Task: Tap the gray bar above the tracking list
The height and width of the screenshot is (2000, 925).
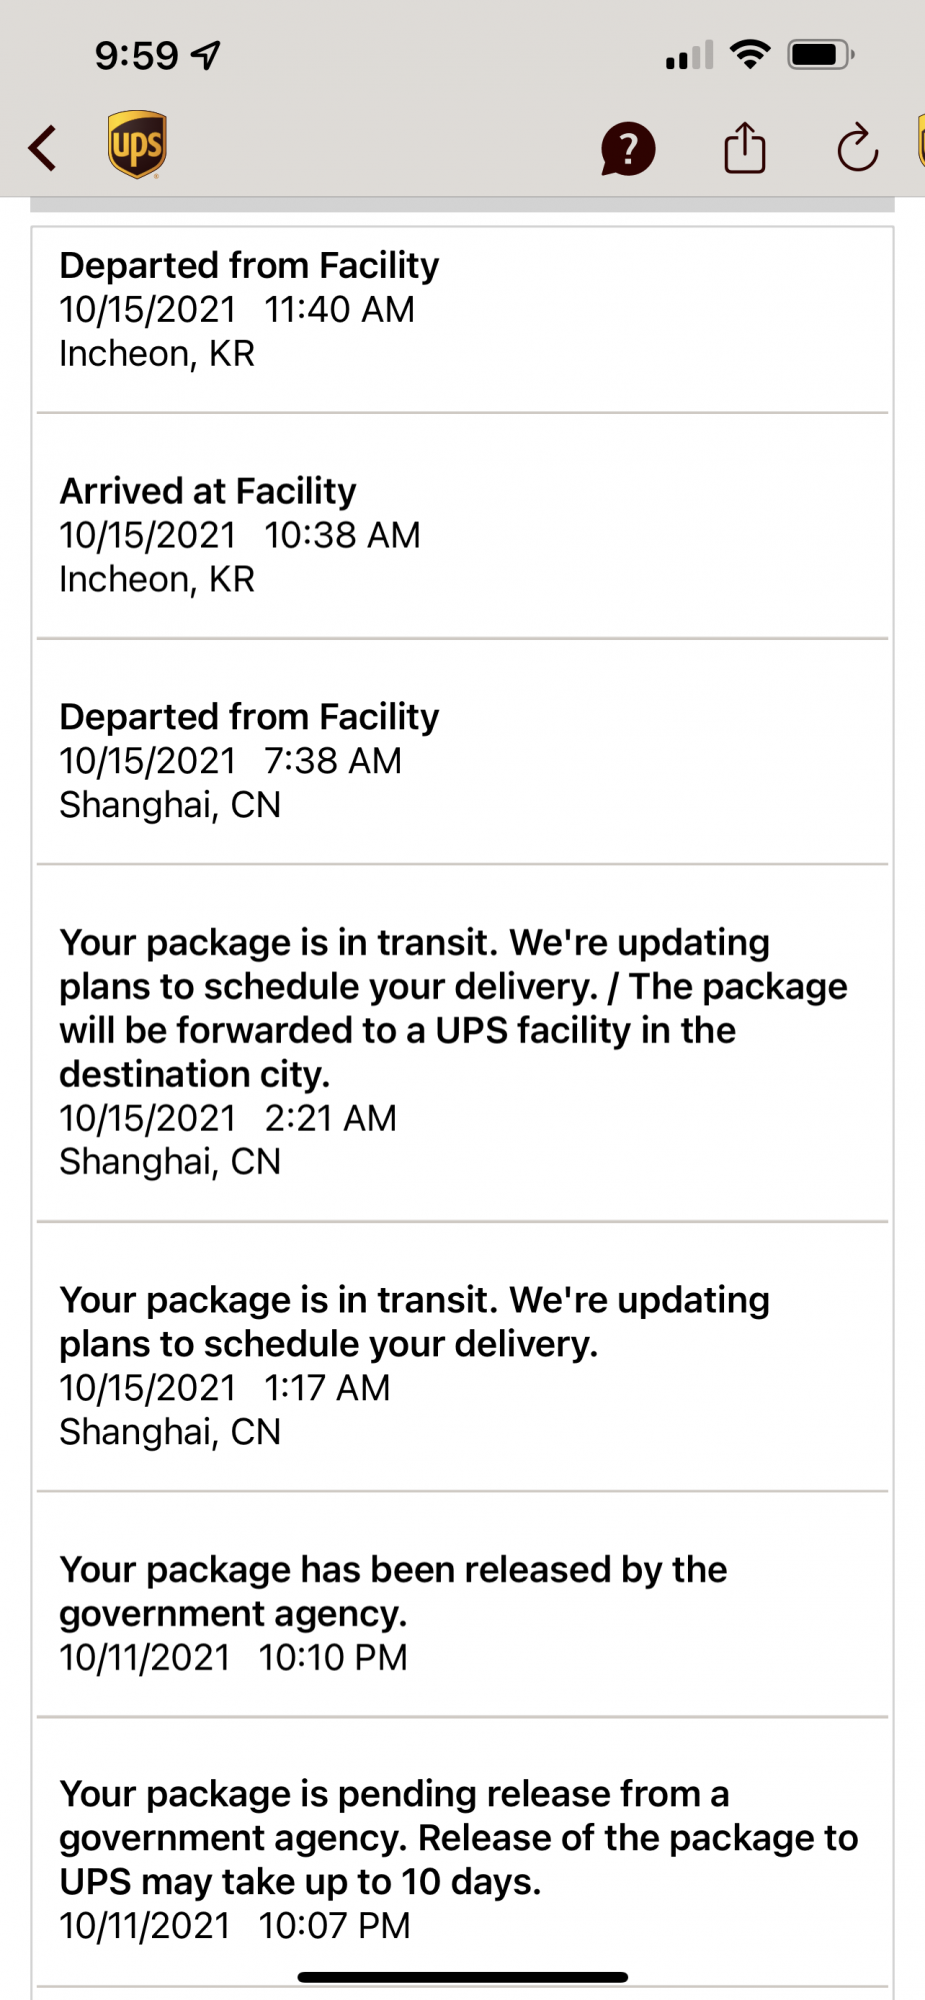Action: tap(462, 205)
